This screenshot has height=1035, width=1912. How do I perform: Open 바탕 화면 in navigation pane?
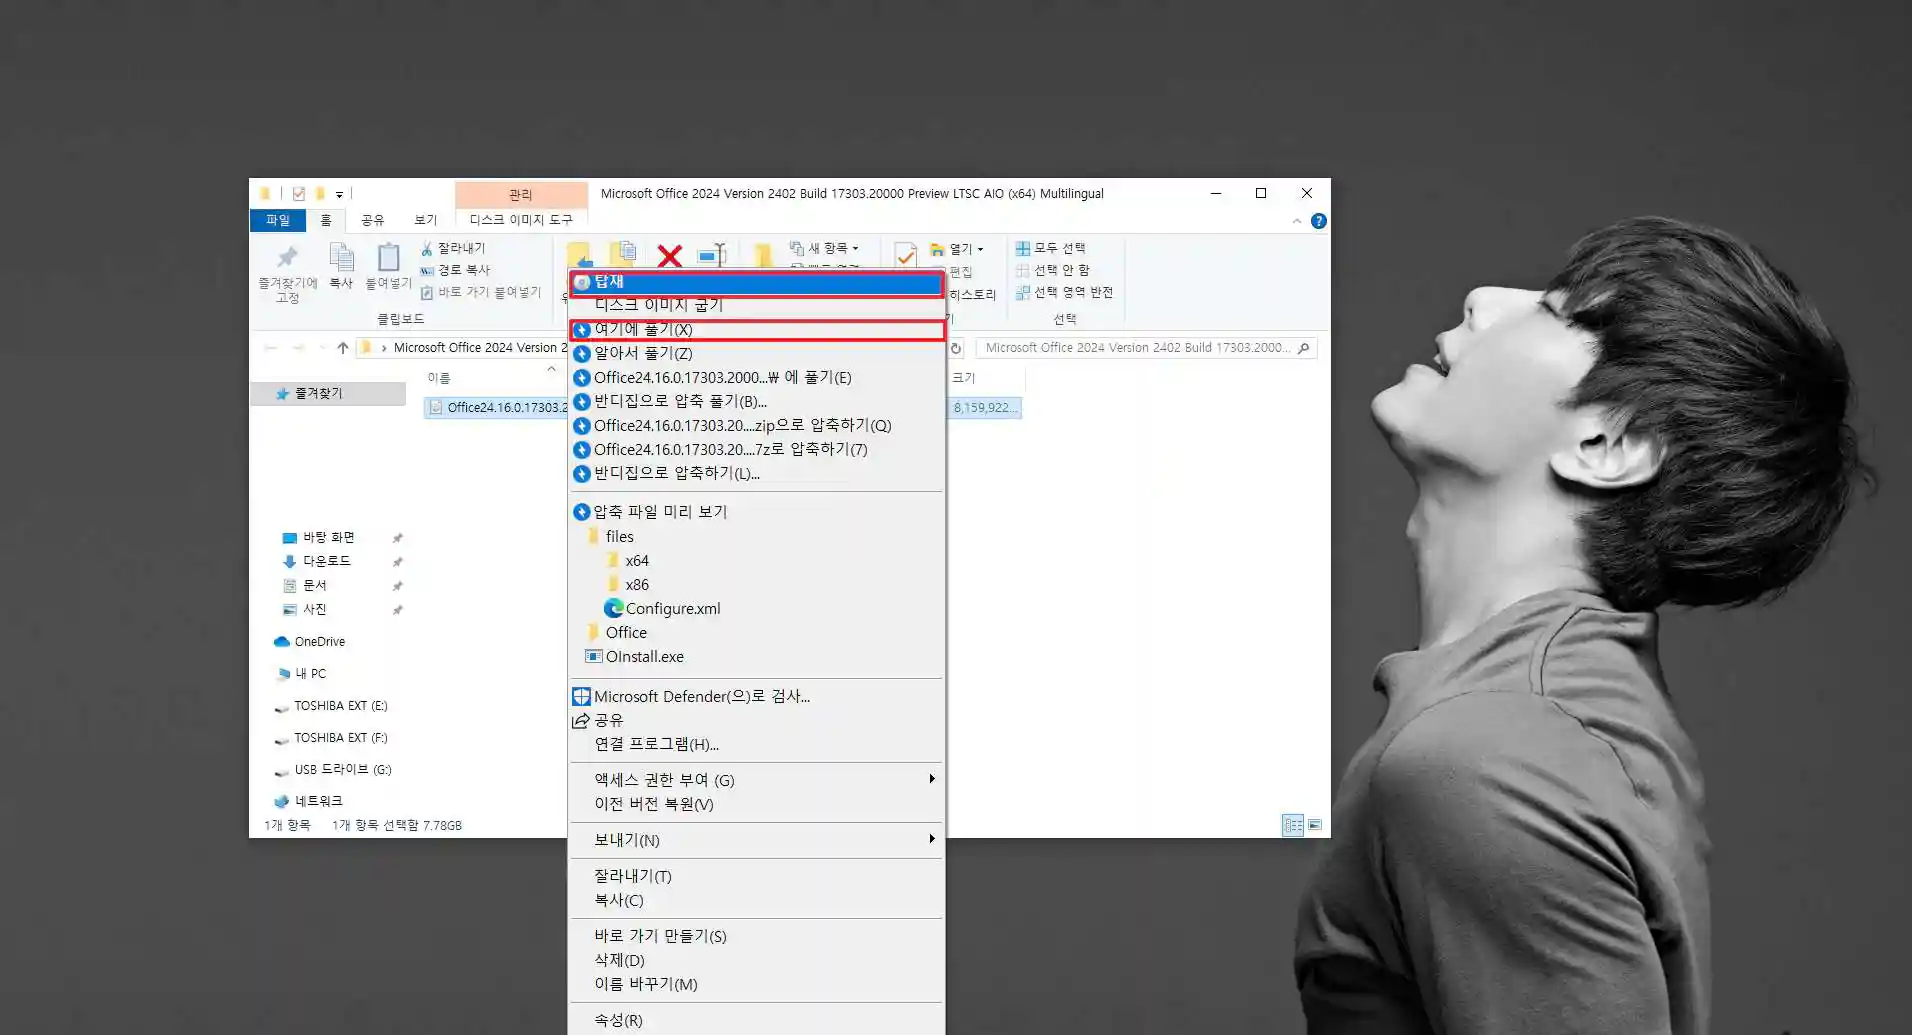click(329, 538)
